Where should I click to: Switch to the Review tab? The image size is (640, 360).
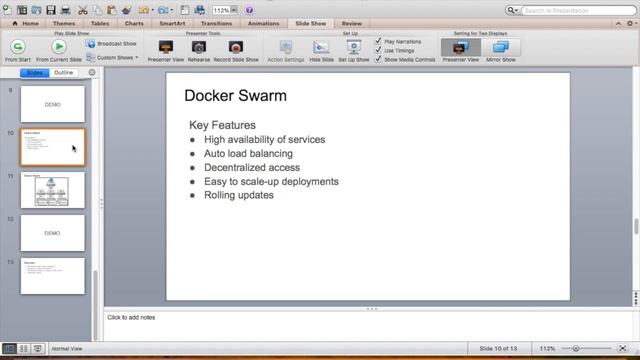[351, 24]
